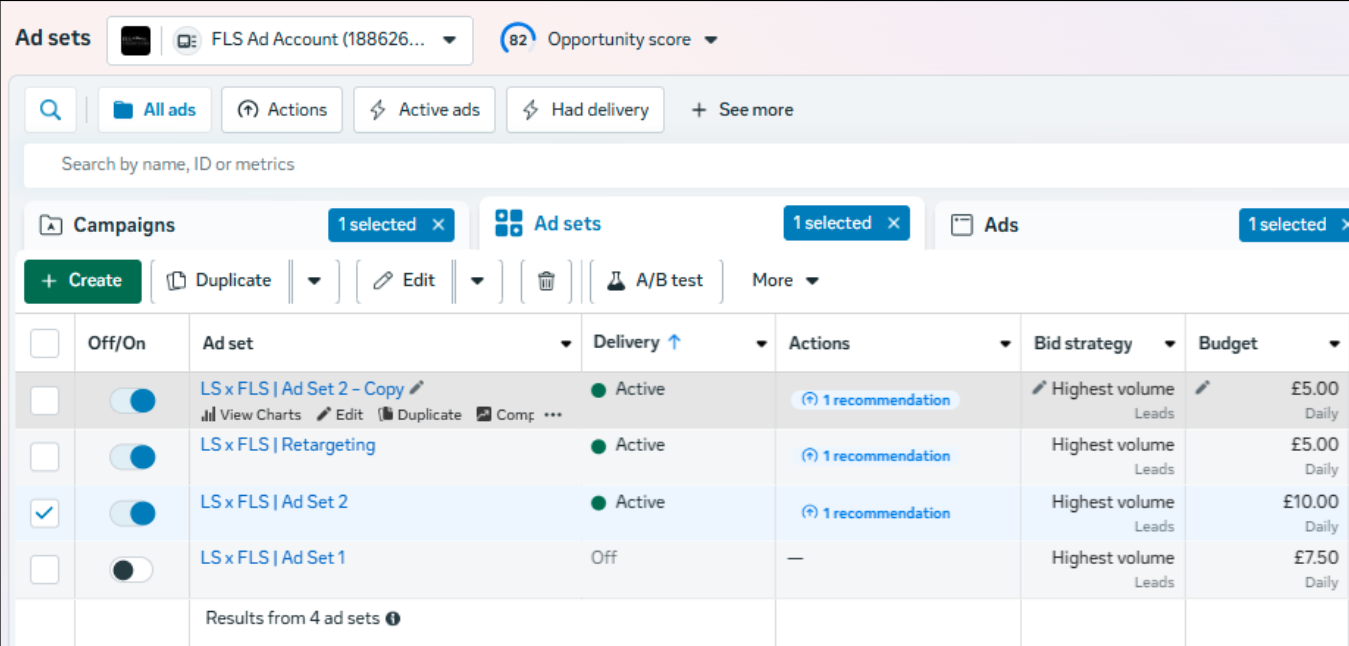Open View Charts for Ad Set 2 – Copy
Image resolution: width=1349 pixels, height=646 pixels.
(x=250, y=414)
